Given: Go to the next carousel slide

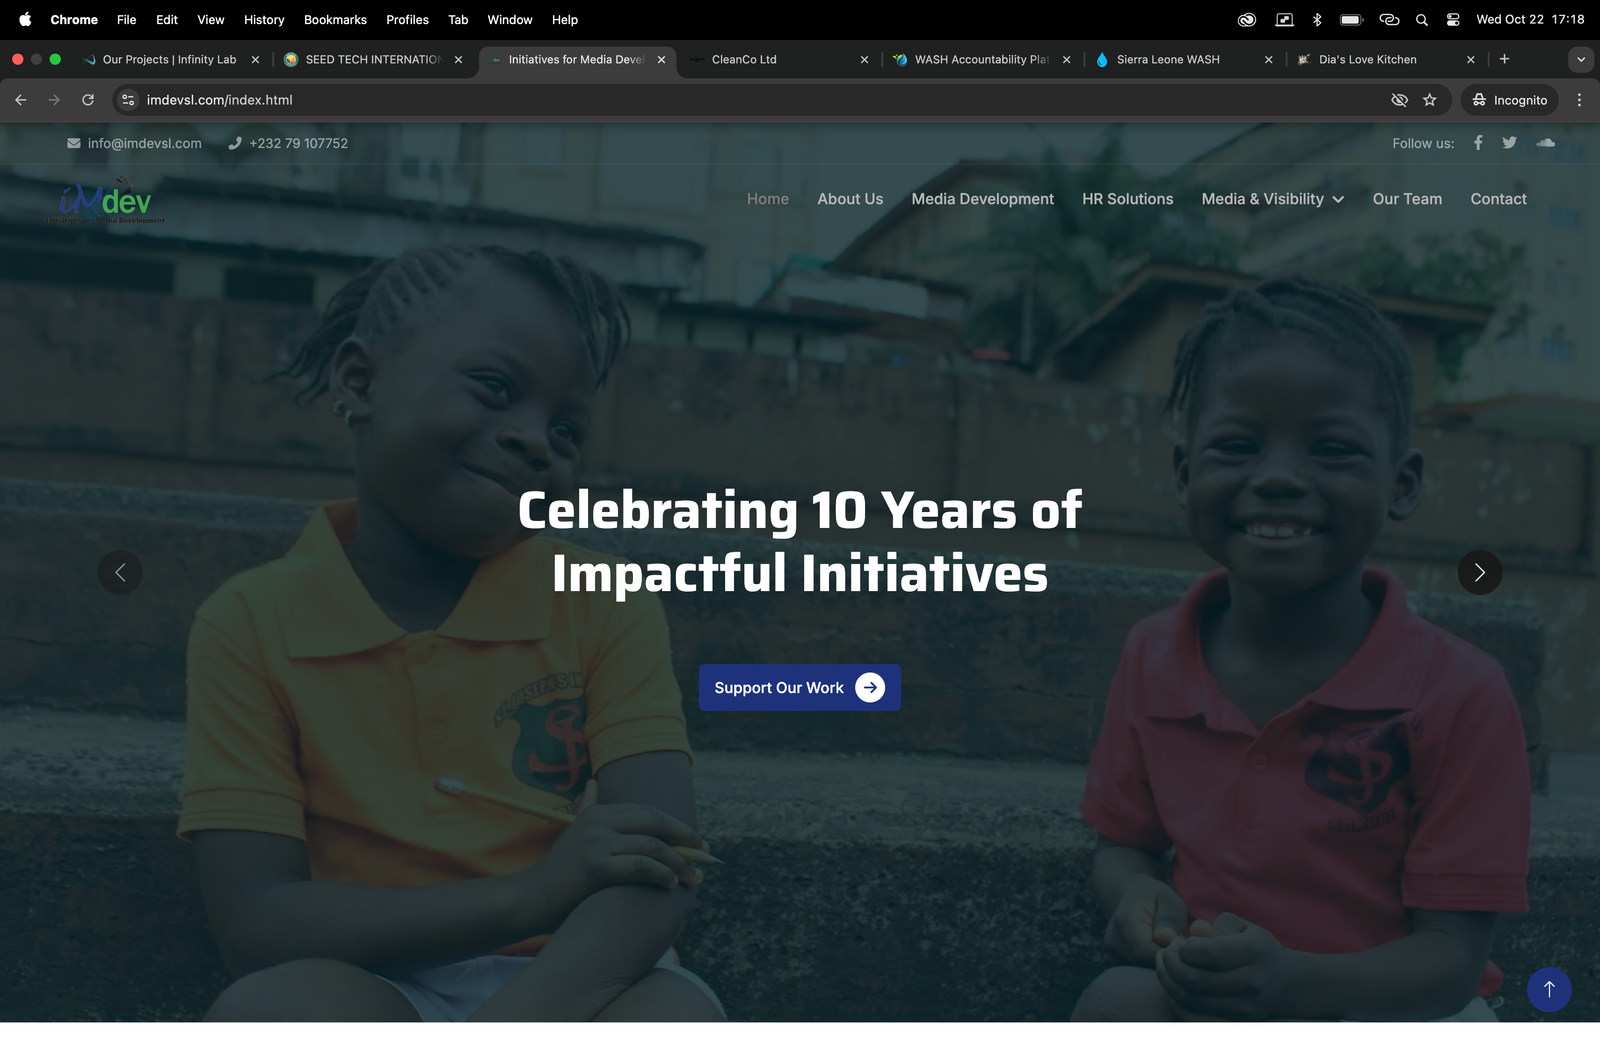Looking at the screenshot, I should click(1479, 572).
